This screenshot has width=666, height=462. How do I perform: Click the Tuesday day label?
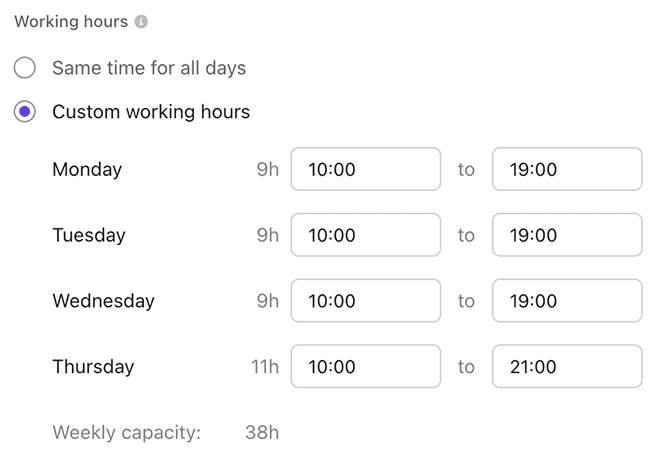pos(89,236)
